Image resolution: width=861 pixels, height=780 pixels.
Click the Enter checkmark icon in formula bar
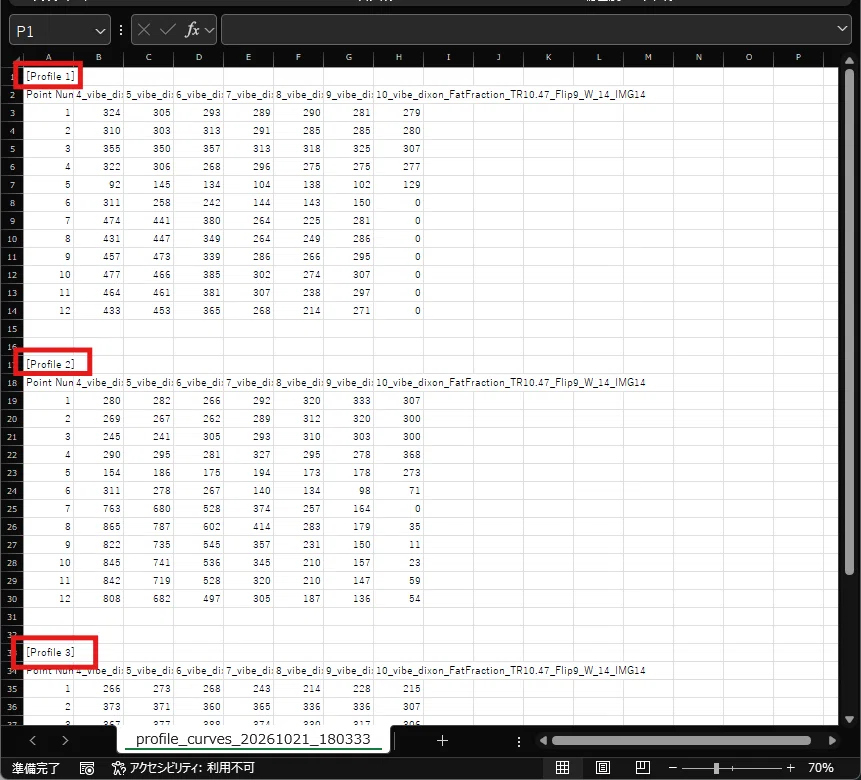pos(167,30)
